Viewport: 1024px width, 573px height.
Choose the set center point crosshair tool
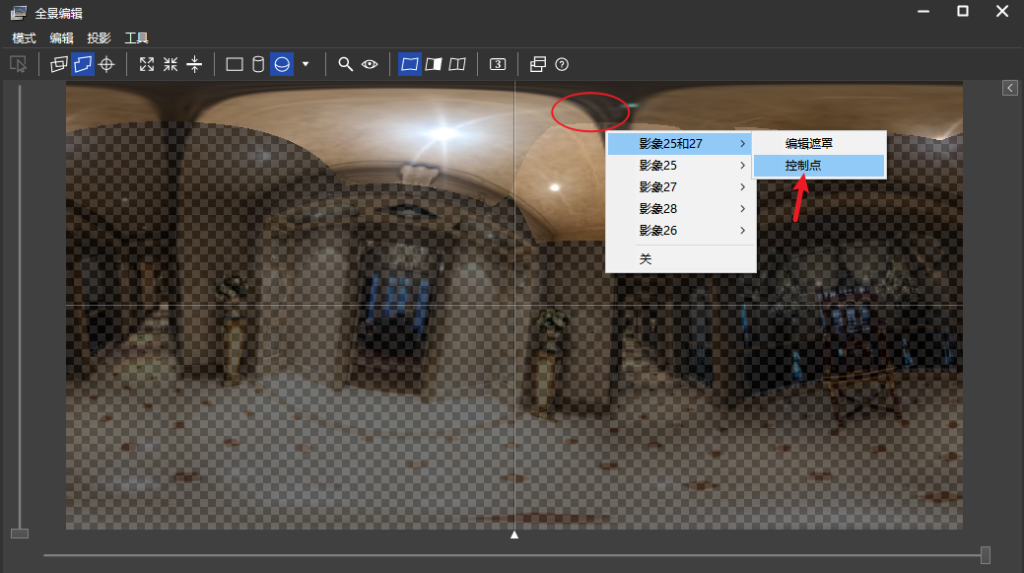[x=106, y=64]
